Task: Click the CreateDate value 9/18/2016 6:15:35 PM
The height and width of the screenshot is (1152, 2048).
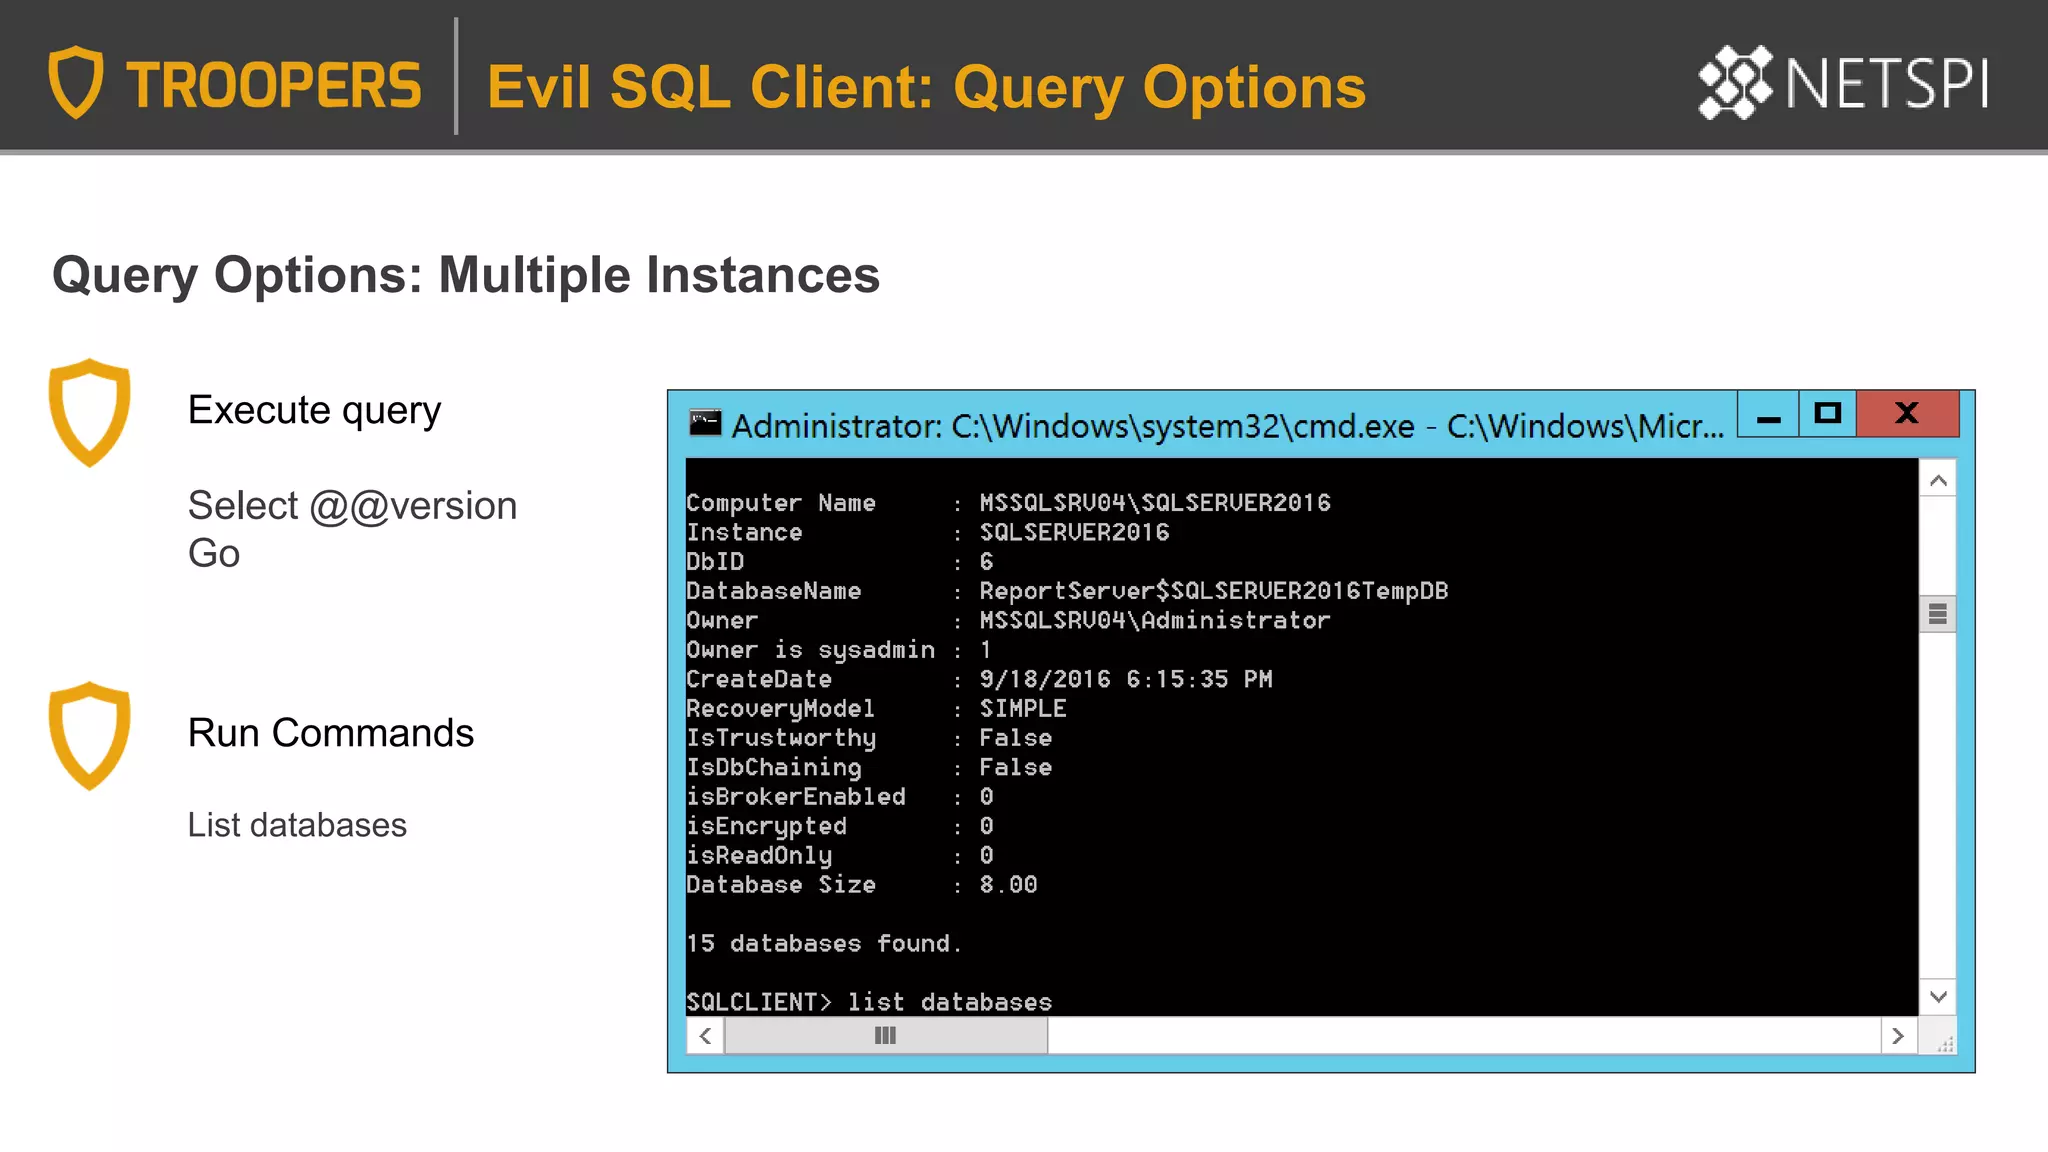Action: pos(1126,679)
